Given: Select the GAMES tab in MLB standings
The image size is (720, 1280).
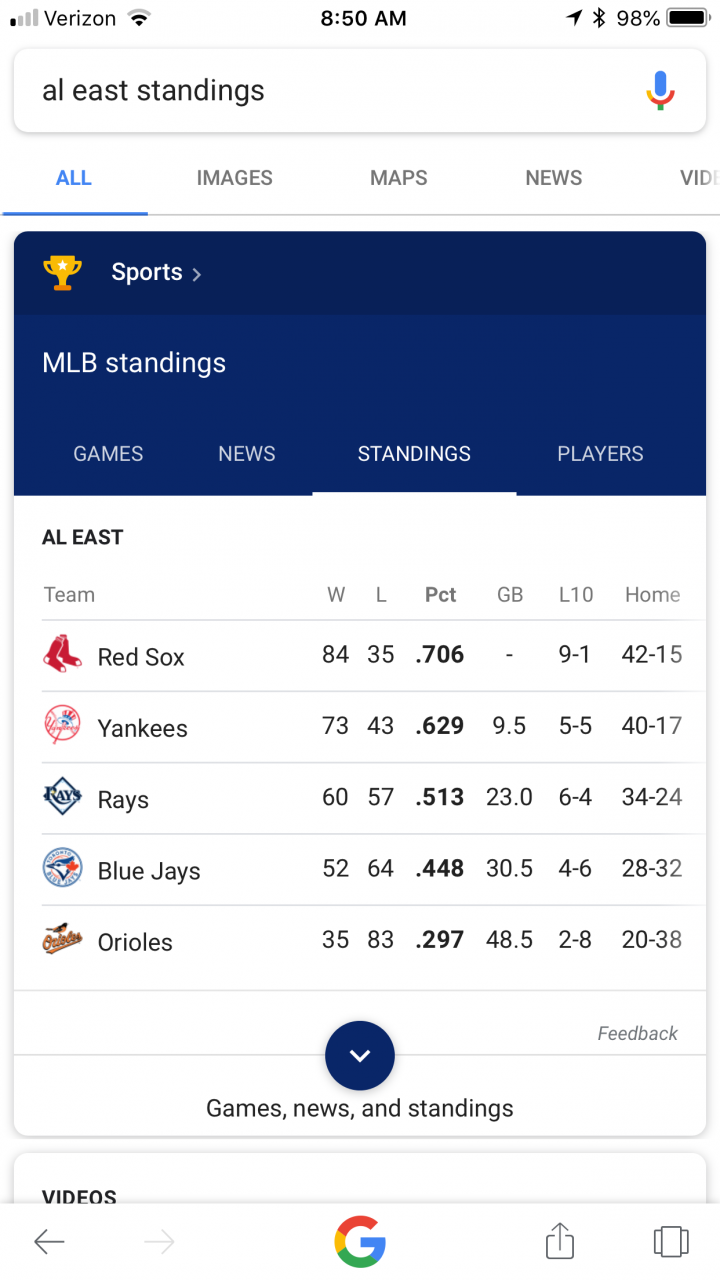Looking at the screenshot, I should [x=108, y=454].
